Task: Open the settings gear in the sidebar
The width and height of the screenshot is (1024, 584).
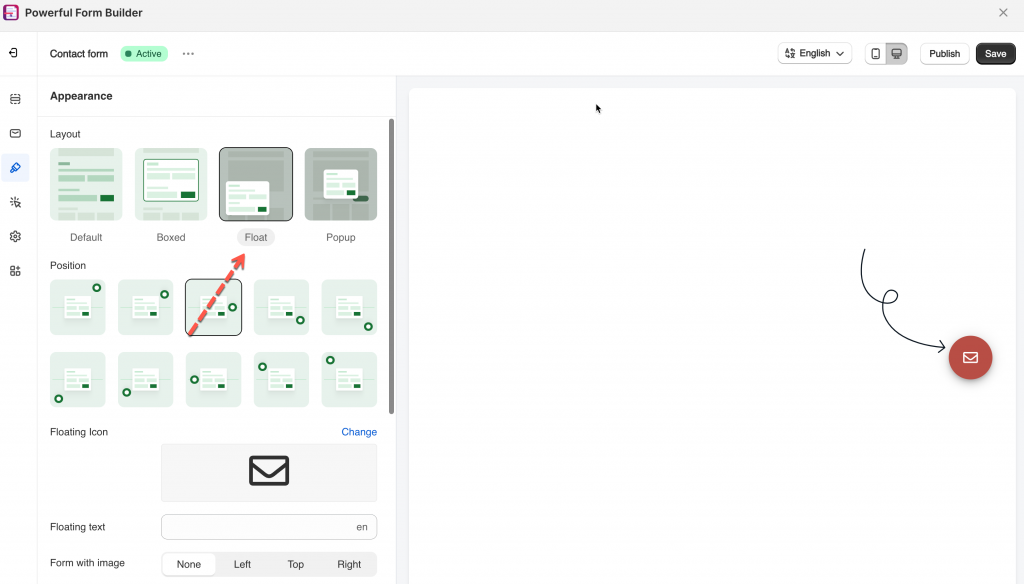Action: [15, 237]
